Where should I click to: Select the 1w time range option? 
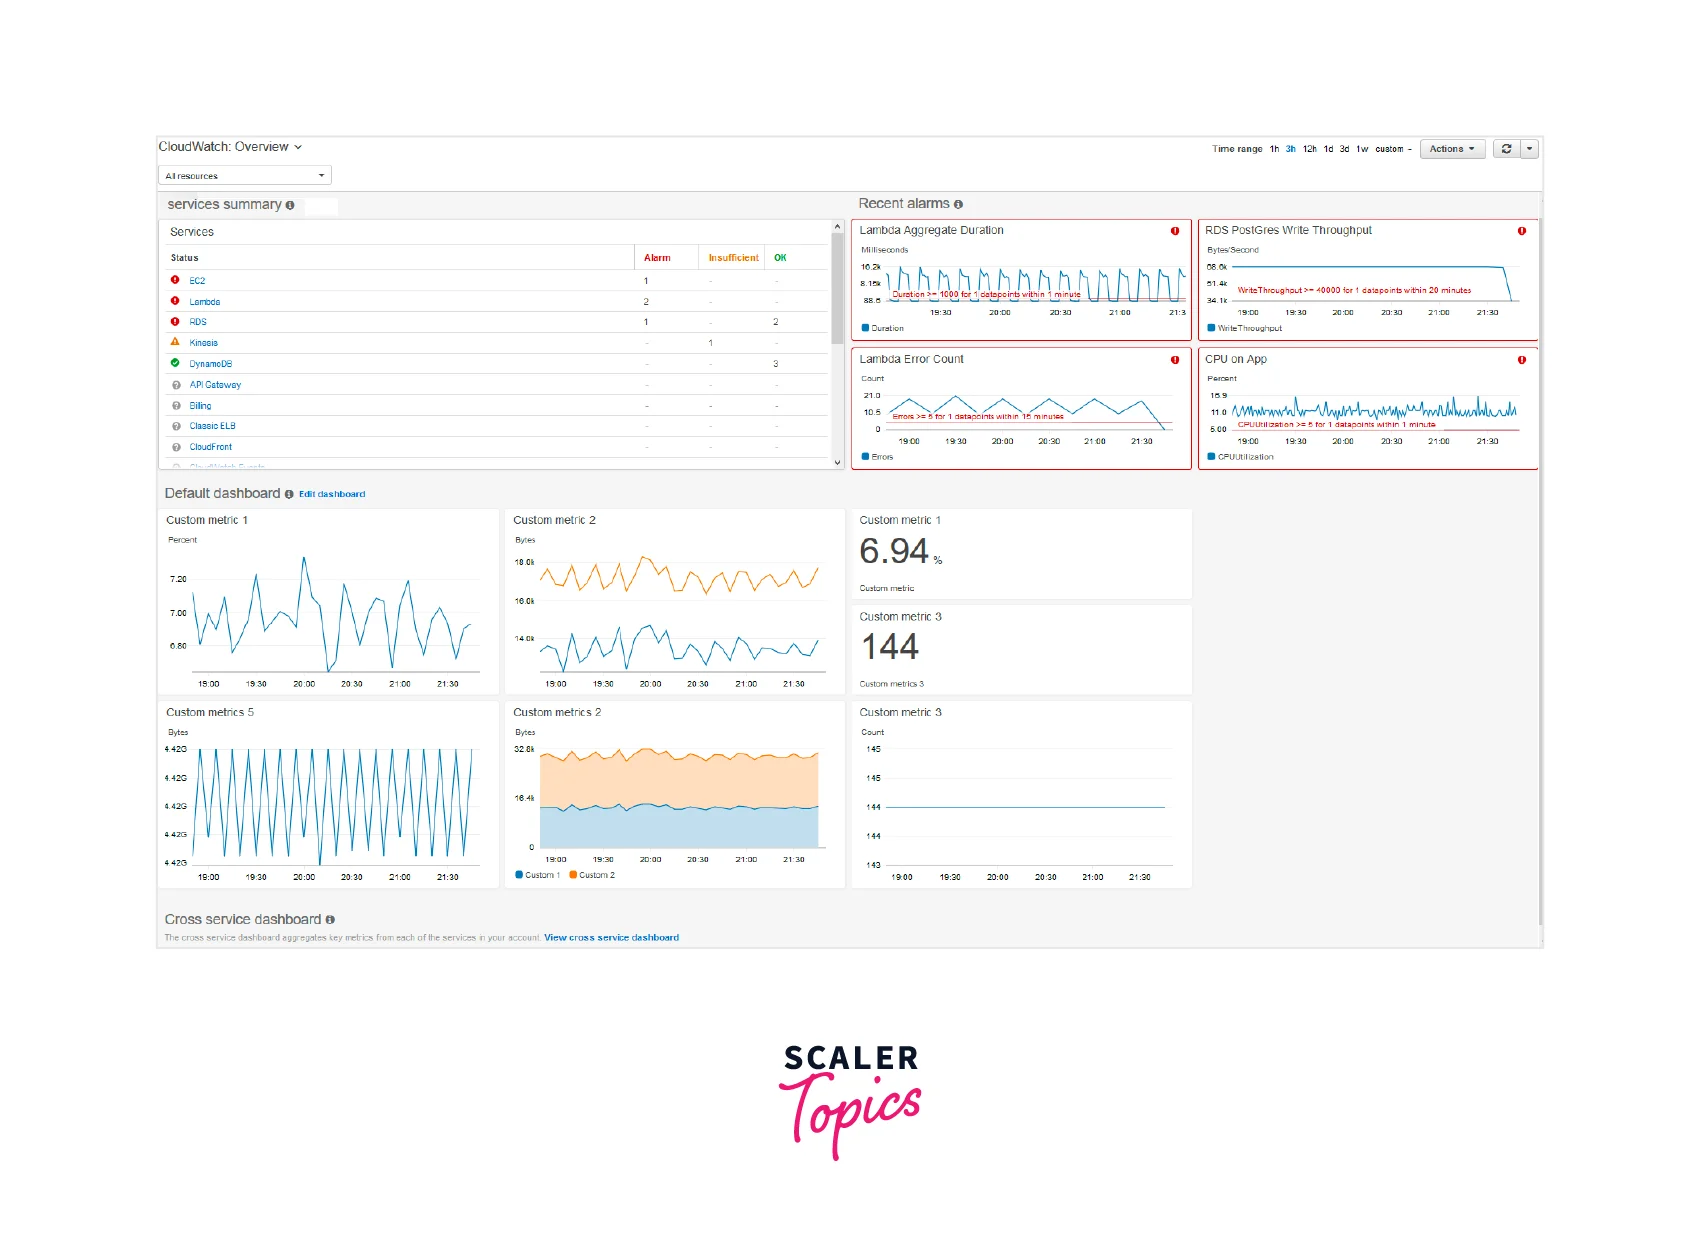point(1362,149)
